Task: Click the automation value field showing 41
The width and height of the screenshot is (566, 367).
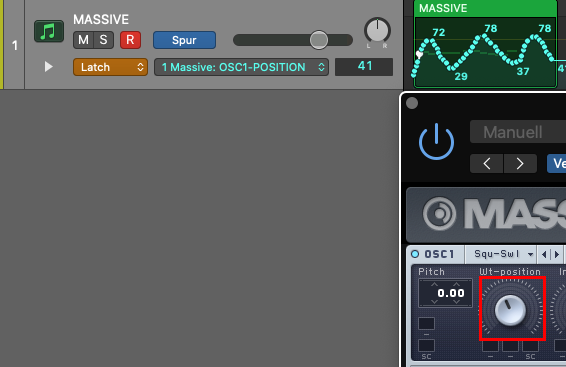Action: coord(364,67)
